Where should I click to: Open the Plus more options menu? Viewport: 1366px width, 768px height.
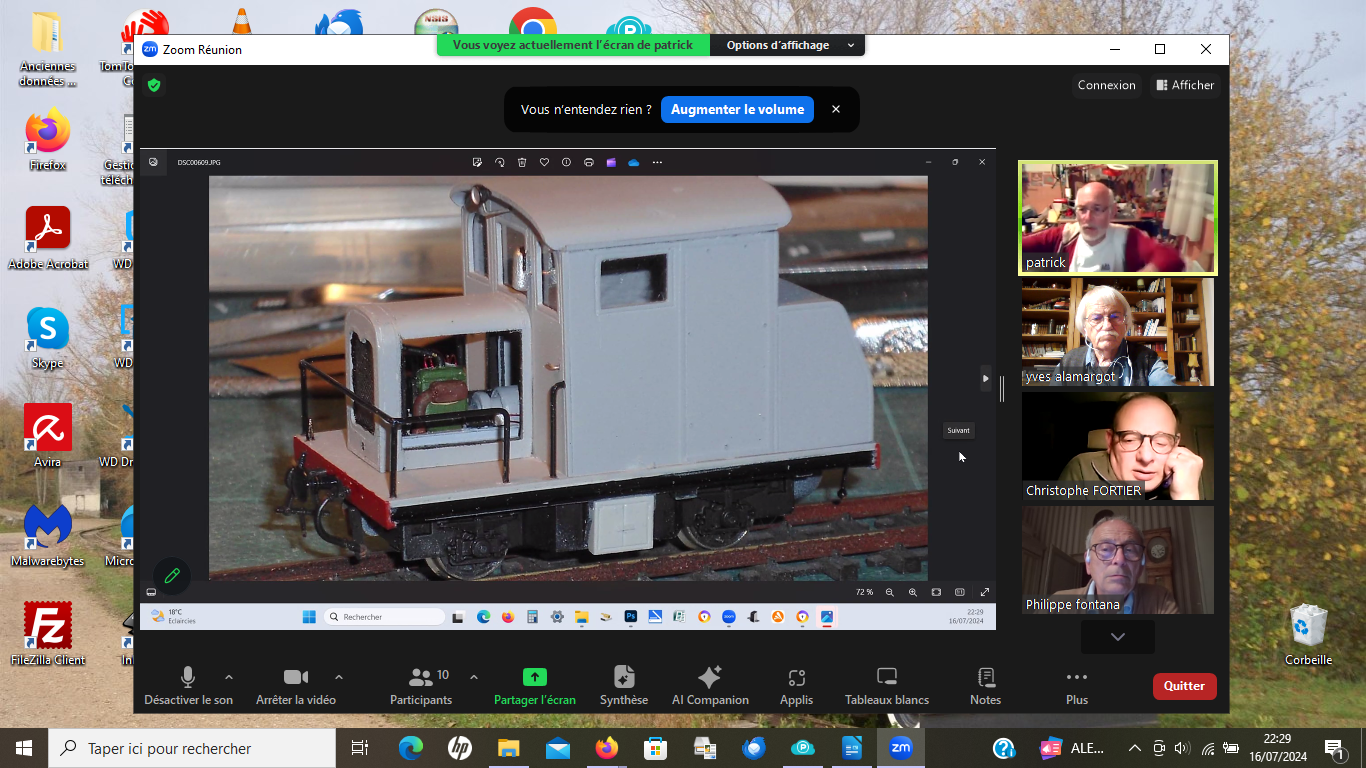[x=1077, y=686]
